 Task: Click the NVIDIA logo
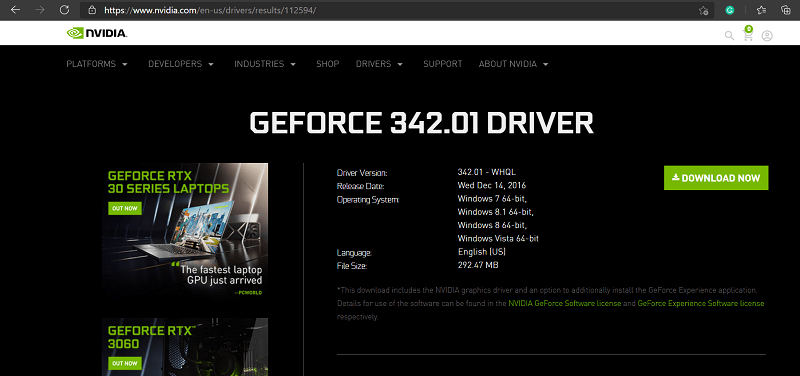pos(97,33)
